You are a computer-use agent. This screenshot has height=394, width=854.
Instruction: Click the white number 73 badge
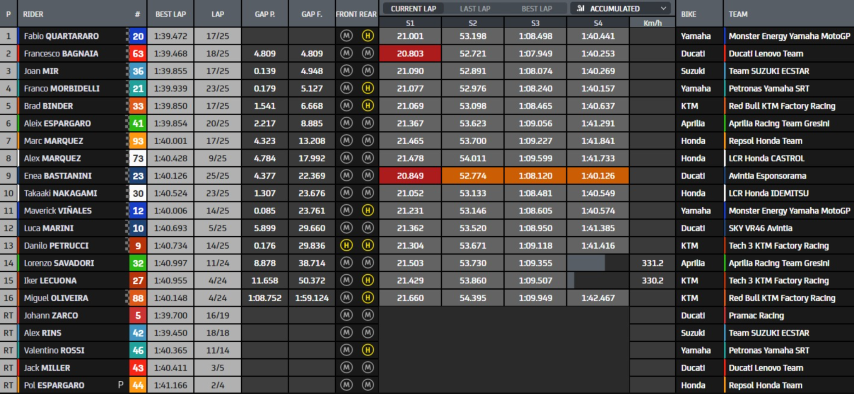pos(138,158)
